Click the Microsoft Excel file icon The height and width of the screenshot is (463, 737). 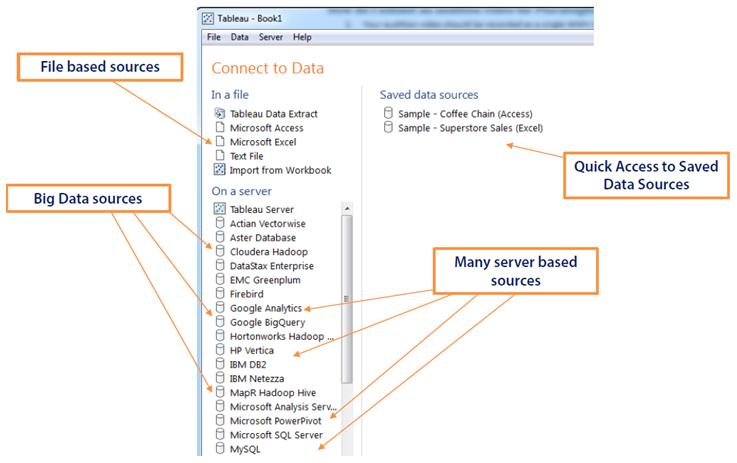tap(220, 141)
